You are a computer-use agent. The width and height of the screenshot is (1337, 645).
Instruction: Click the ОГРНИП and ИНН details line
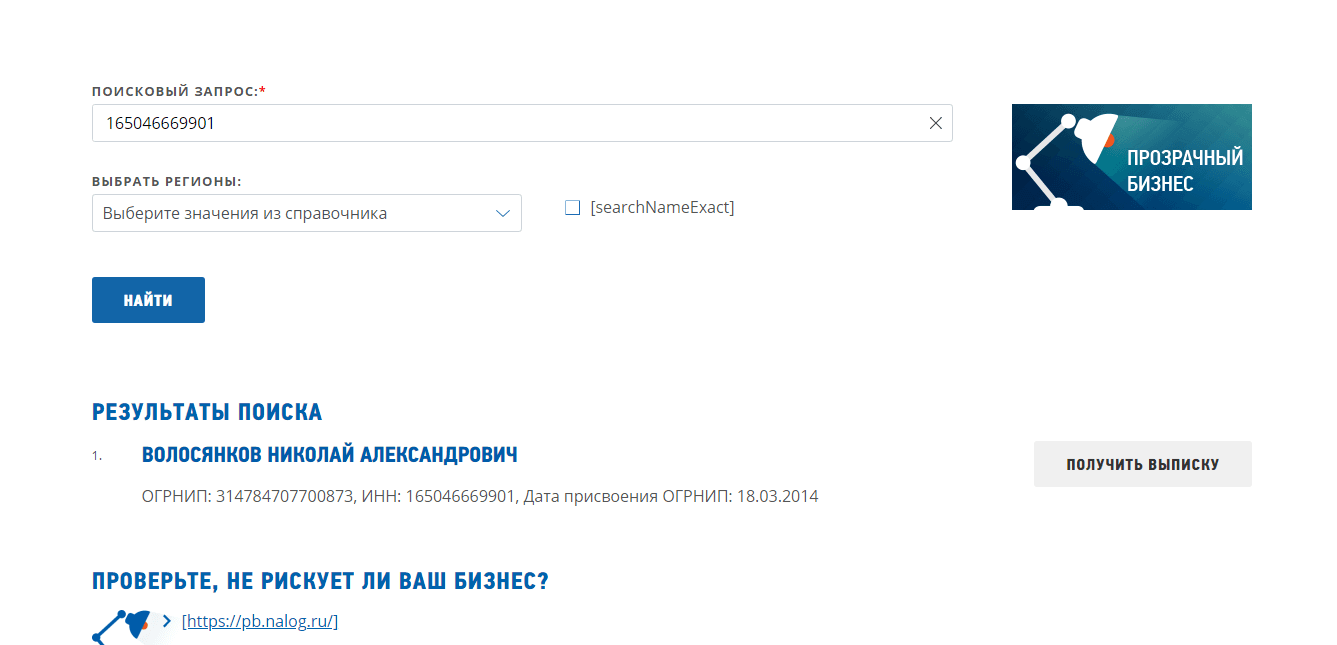(480, 496)
